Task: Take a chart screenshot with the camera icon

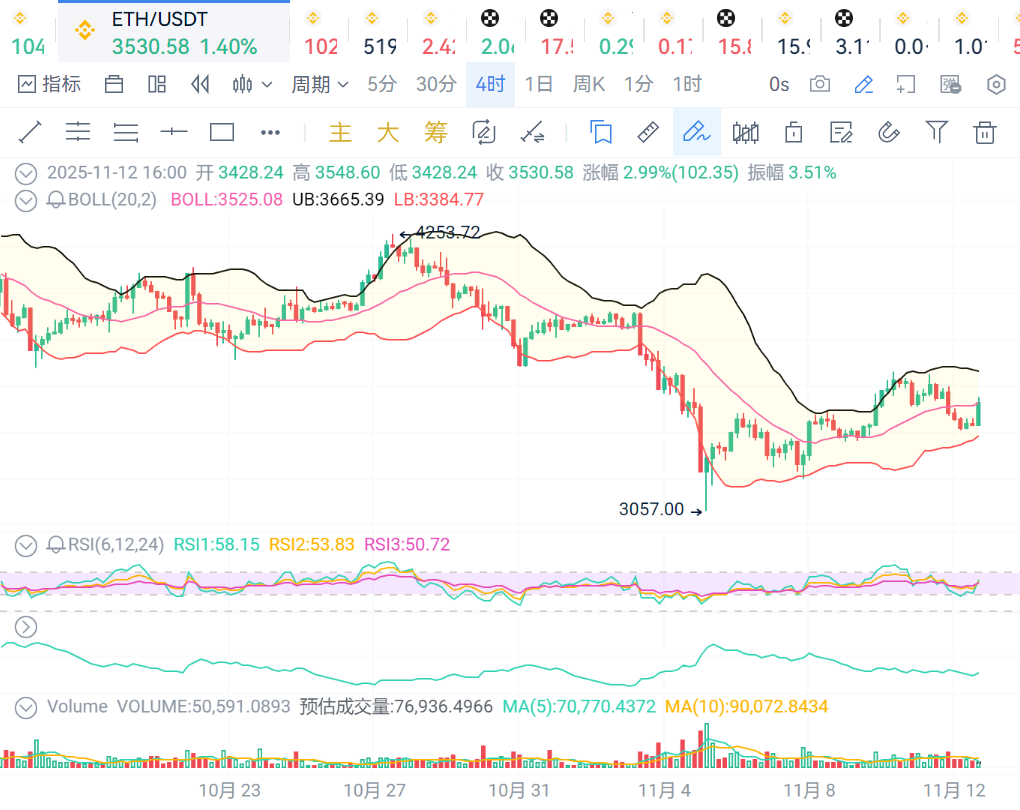Action: click(x=820, y=84)
